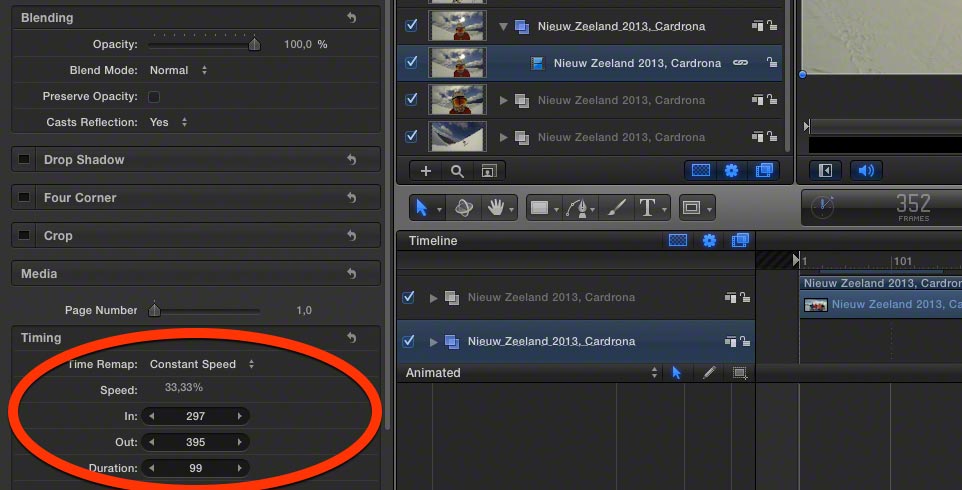Decrease the Duration value with left arrow
Viewport: 962px width, 490px height.
[x=151, y=468]
